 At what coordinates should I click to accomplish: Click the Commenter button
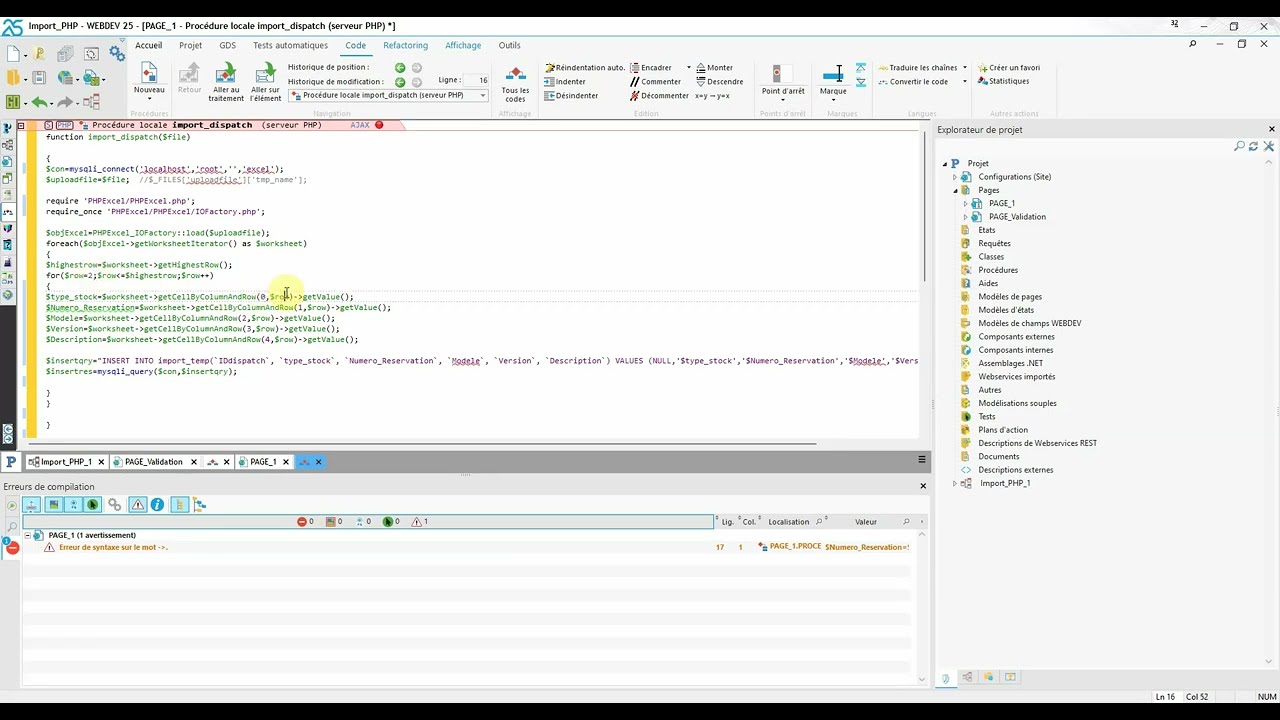point(655,82)
